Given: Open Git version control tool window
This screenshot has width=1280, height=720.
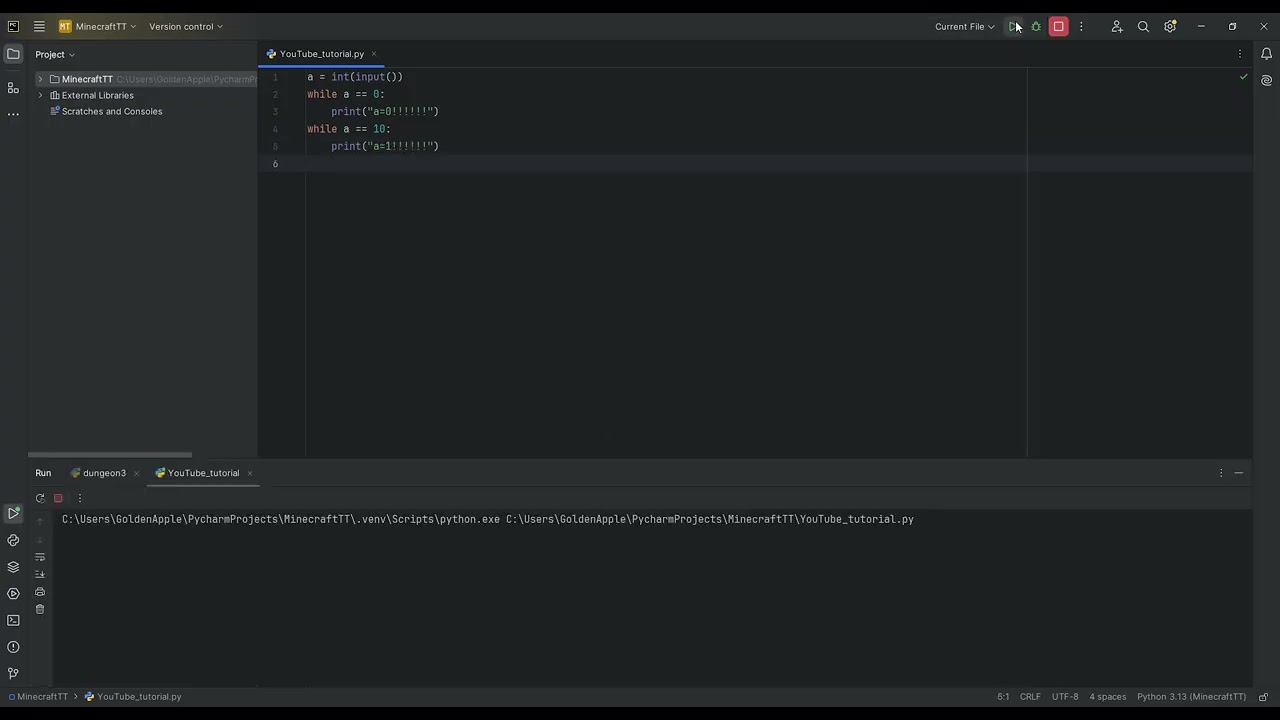Looking at the screenshot, I should (13, 674).
